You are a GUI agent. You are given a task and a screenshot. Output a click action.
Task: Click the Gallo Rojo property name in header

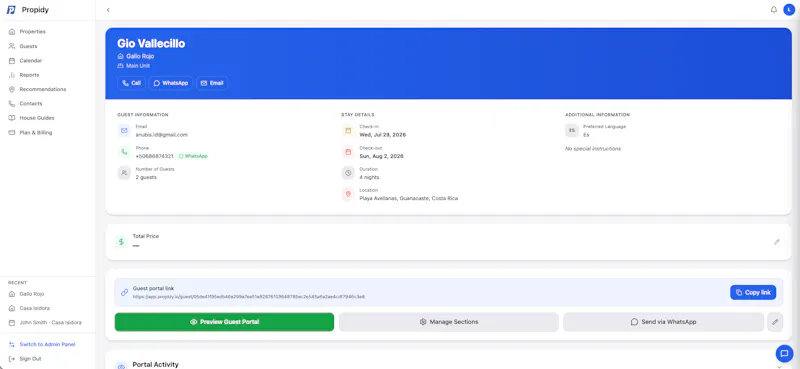[140, 56]
